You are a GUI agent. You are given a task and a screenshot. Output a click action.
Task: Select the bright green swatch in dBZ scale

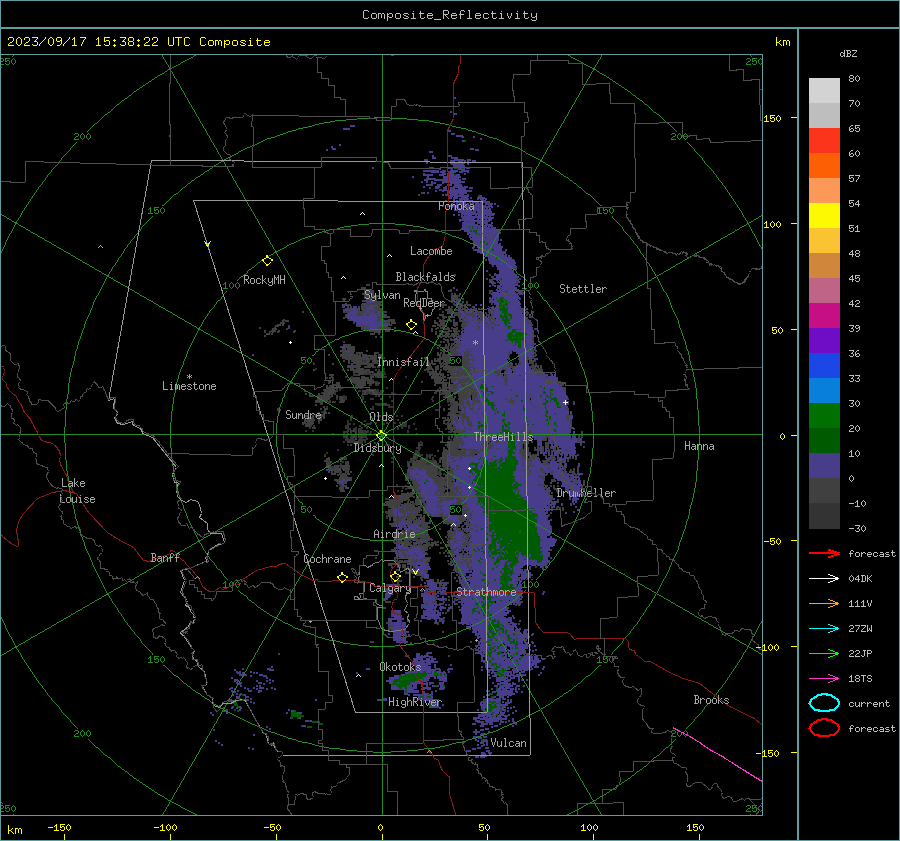[x=824, y=415]
